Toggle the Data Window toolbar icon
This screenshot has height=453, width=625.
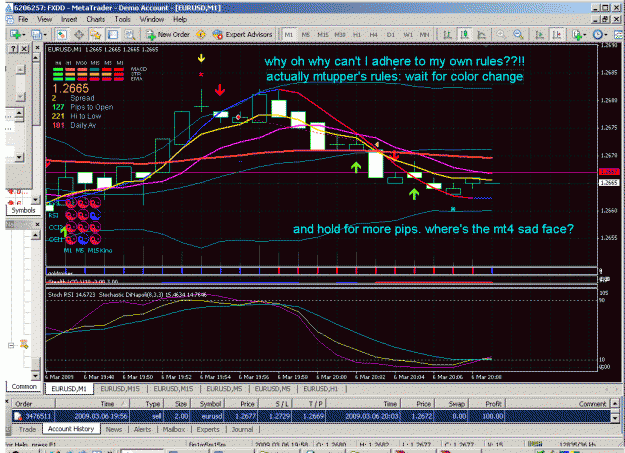tap(79, 35)
